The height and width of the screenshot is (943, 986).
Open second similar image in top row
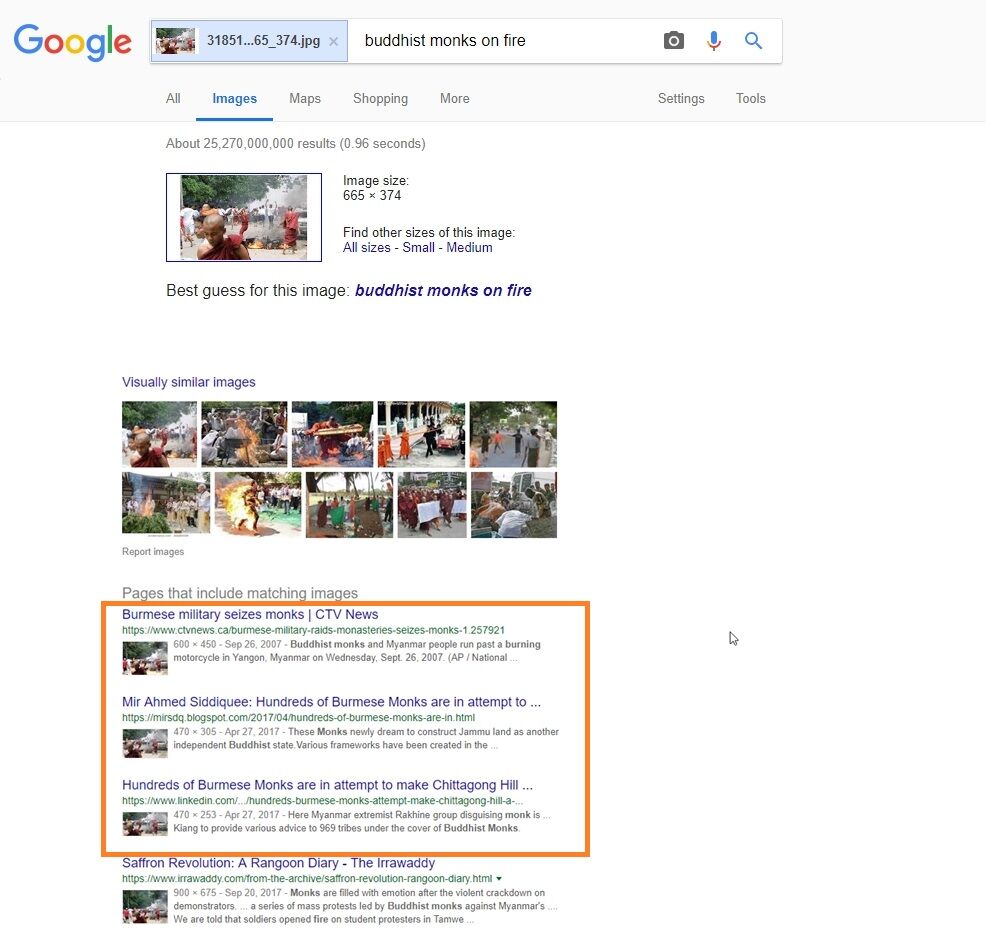point(244,434)
